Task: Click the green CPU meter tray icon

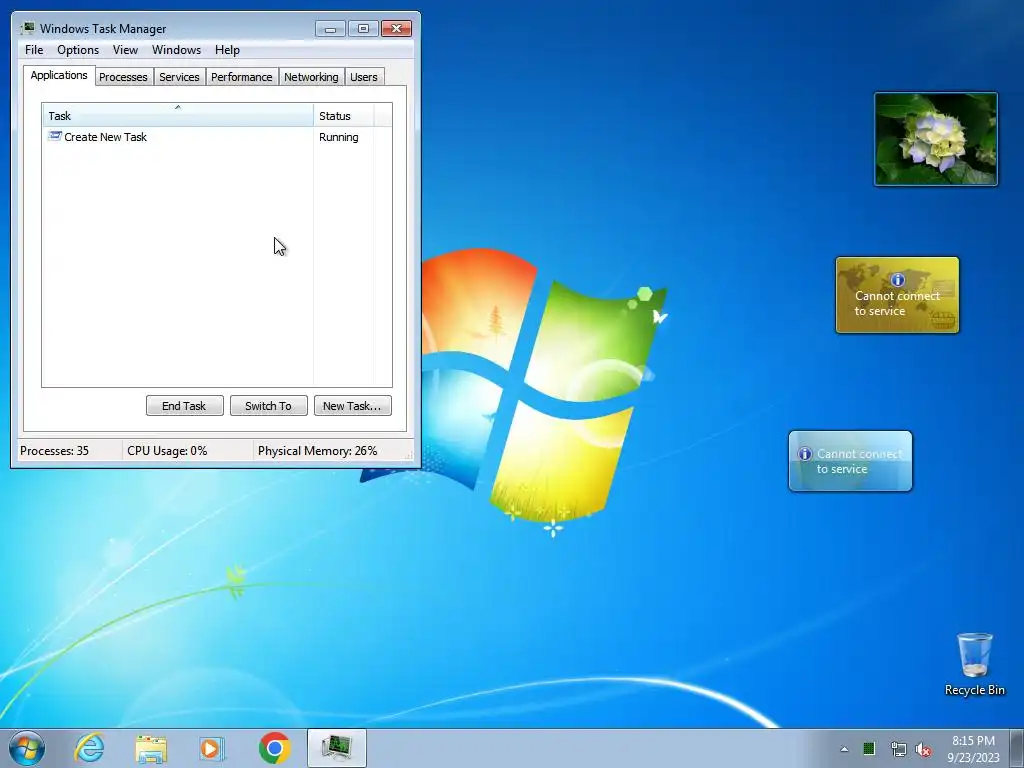Action: coord(869,749)
